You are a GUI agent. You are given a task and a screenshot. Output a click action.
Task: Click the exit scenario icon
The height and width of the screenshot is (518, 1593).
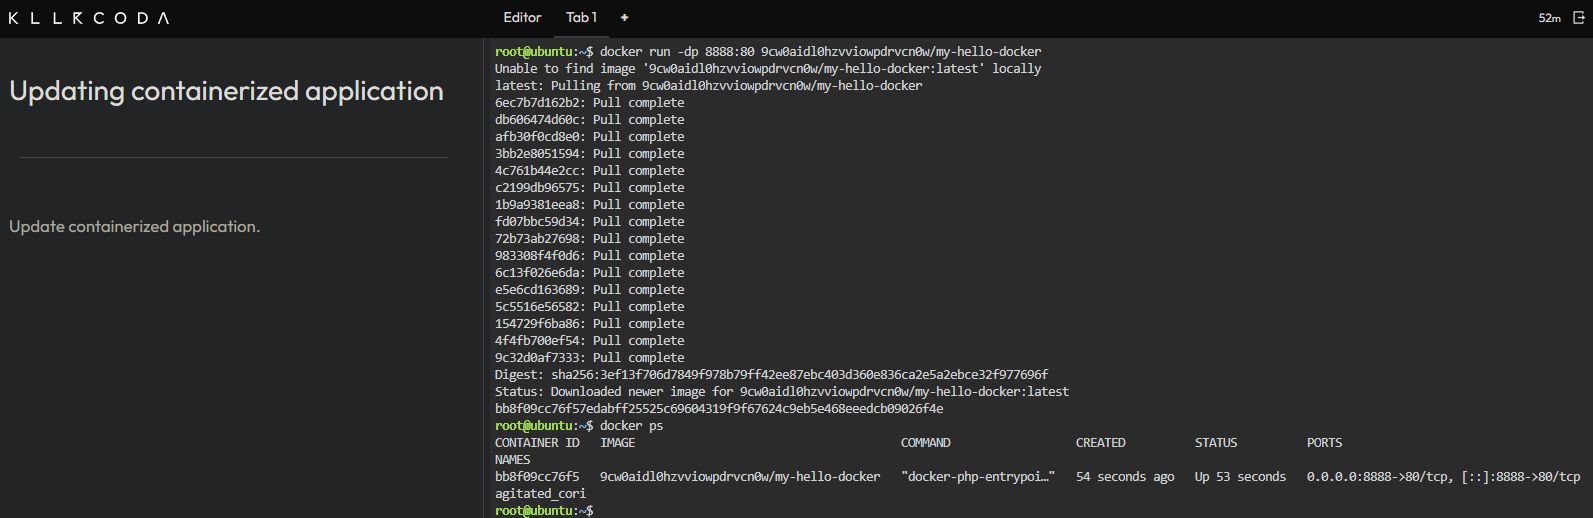click(x=1579, y=18)
